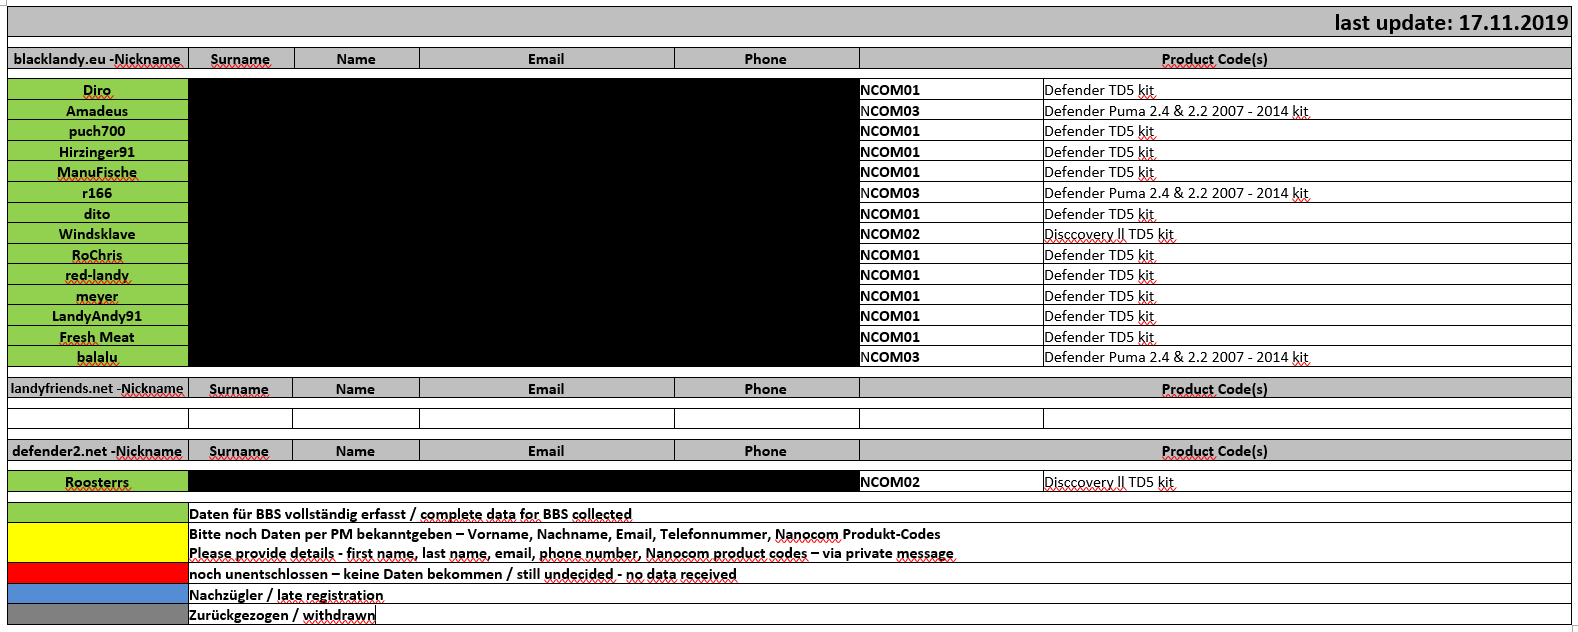Click the nickname cell 'Diro'
This screenshot has width=1578, height=632.
(97, 90)
